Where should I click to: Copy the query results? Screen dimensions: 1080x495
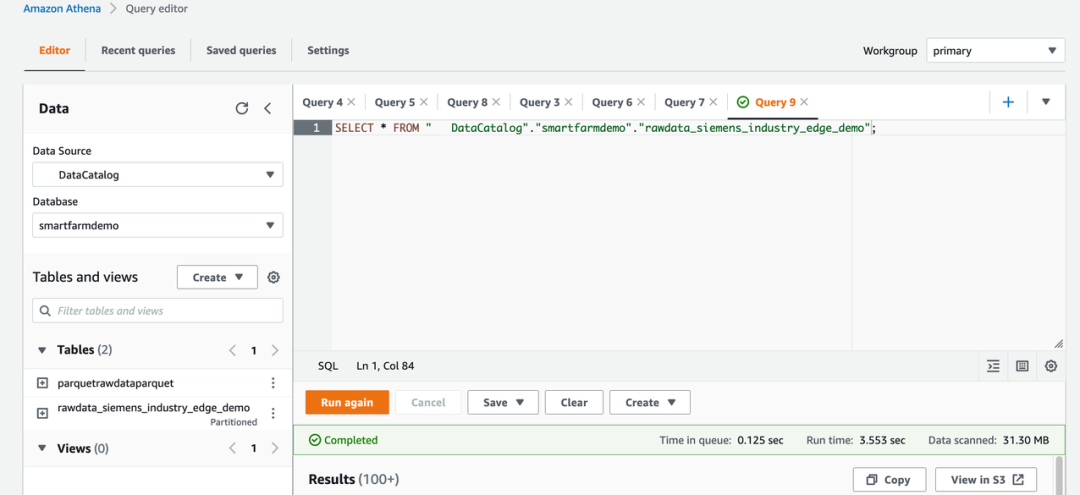(890, 480)
